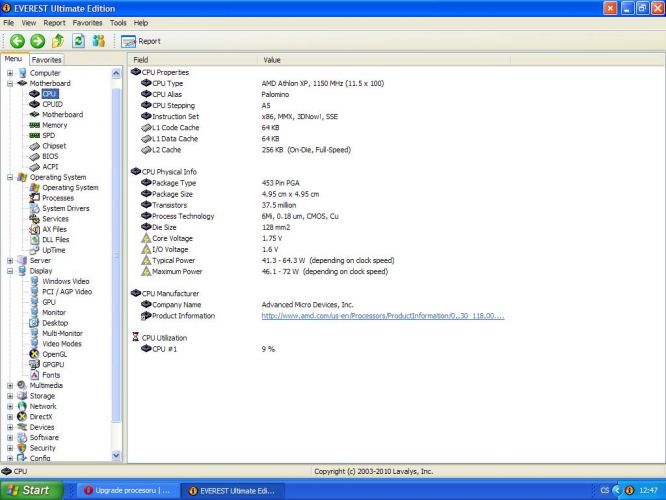Click the Value column header

click(x=384, y=60)
